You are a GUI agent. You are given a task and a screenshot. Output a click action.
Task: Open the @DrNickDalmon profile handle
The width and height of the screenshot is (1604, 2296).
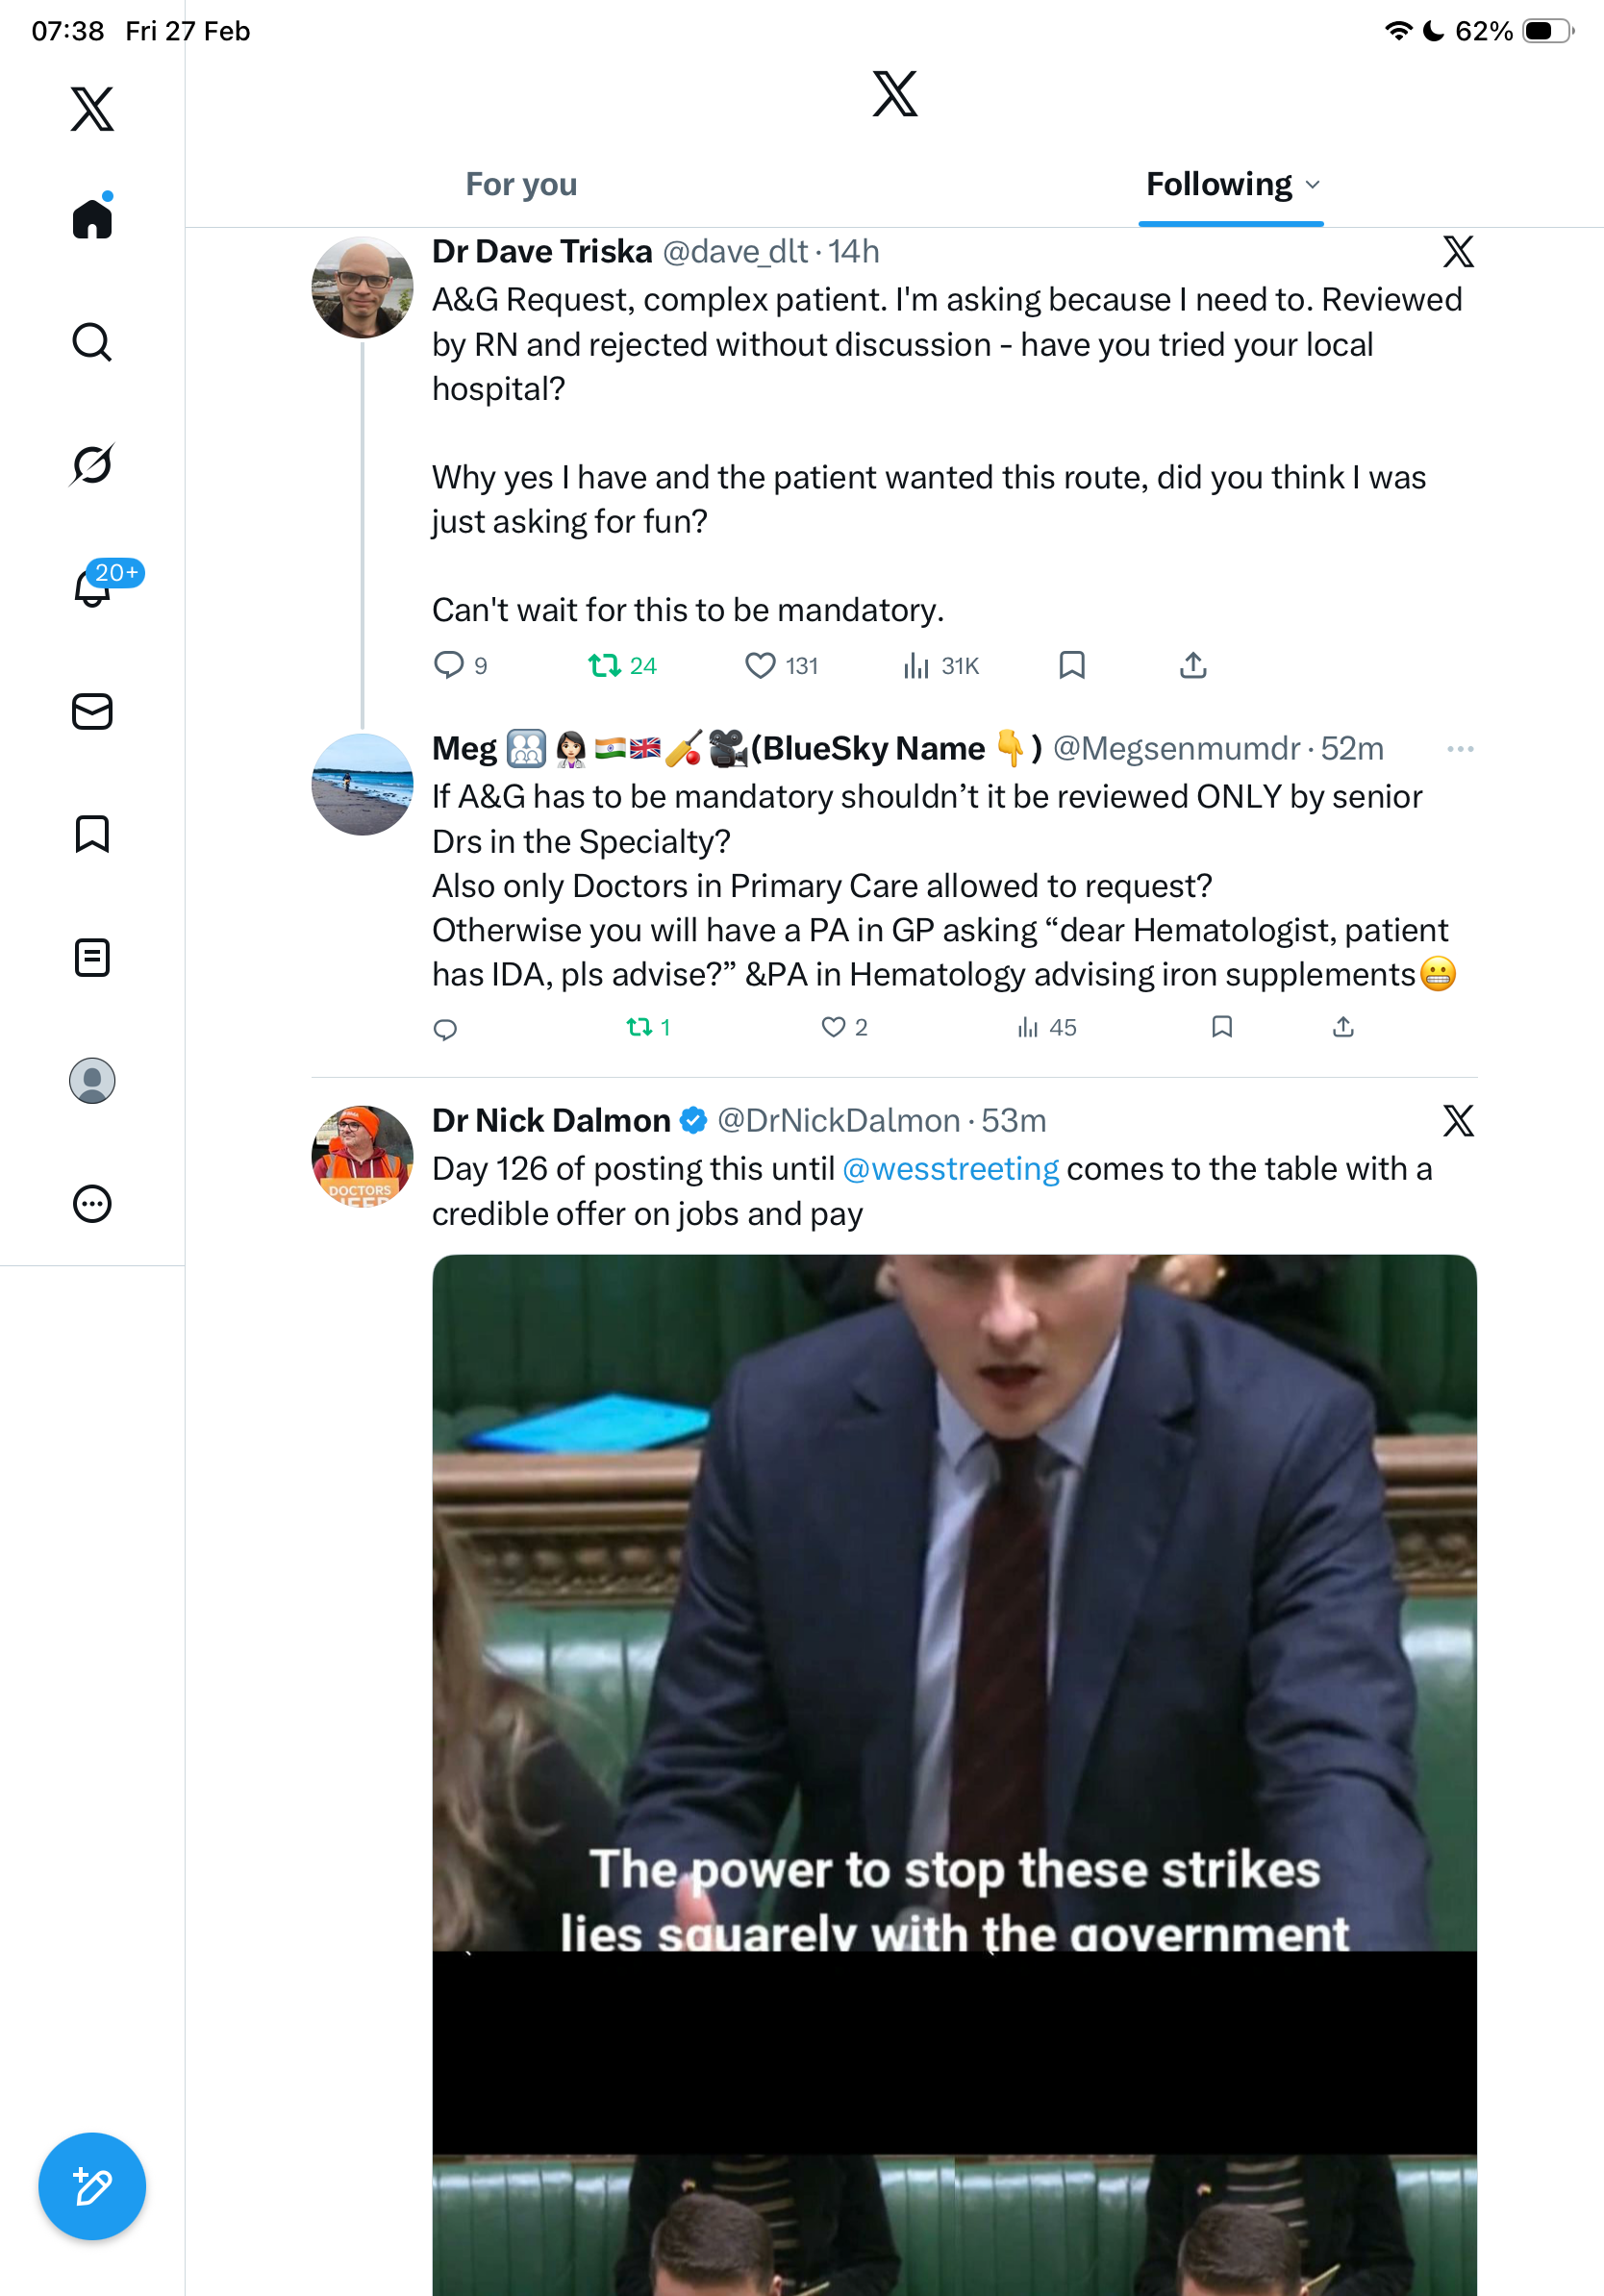838,1121
